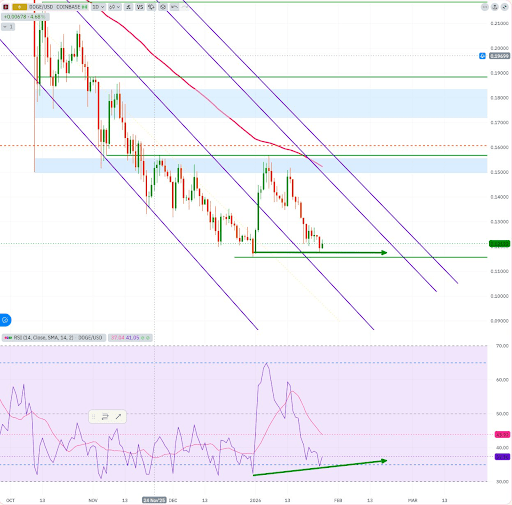Click the redo arrow in the toolbar

pyautogui.click(x=185, y=7)
